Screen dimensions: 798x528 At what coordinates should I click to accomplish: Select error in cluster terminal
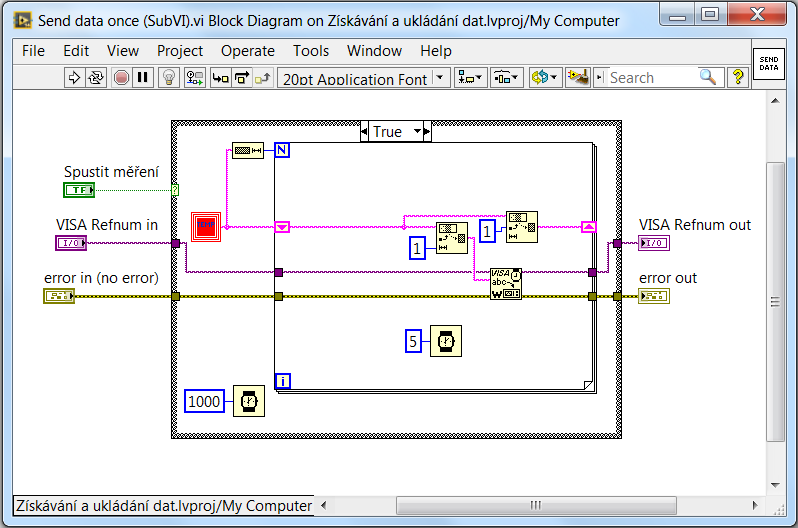(x=59, y=296)
